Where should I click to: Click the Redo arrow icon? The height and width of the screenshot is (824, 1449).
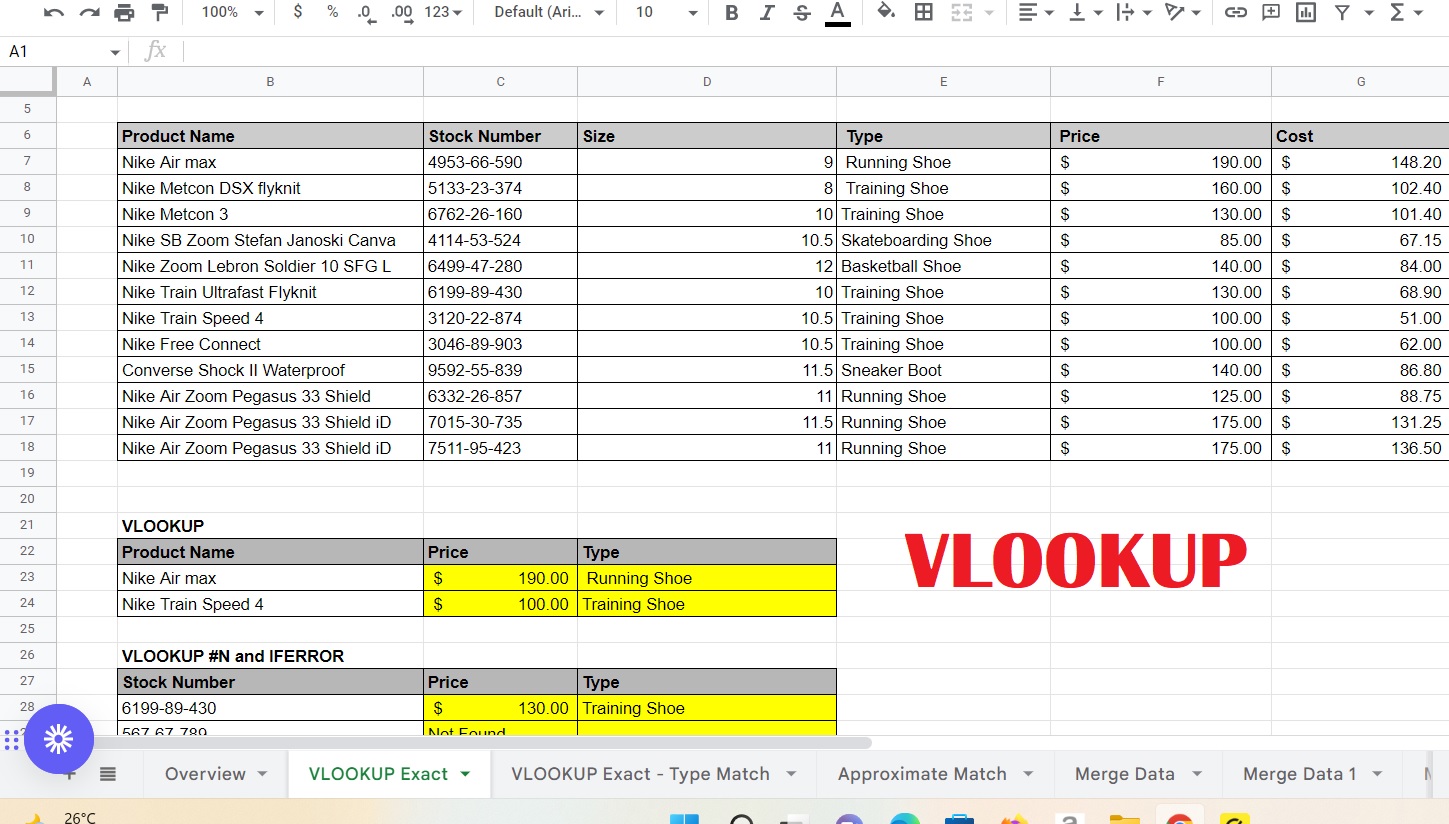[x=89, y=13]
